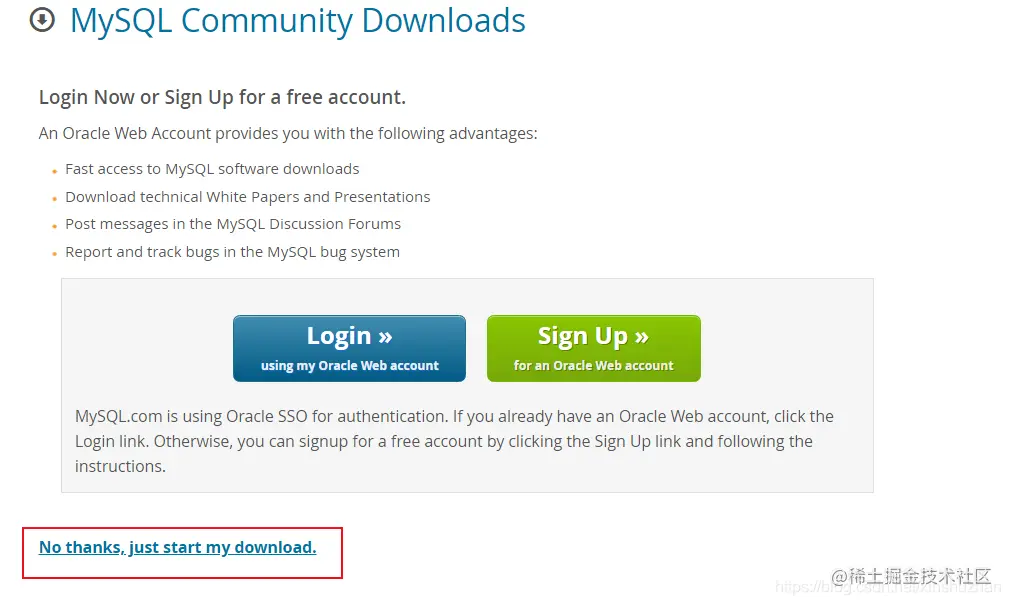Sign up for an Oracle Web account
The height and width of the screenshot is (605, 1010).
593,349
